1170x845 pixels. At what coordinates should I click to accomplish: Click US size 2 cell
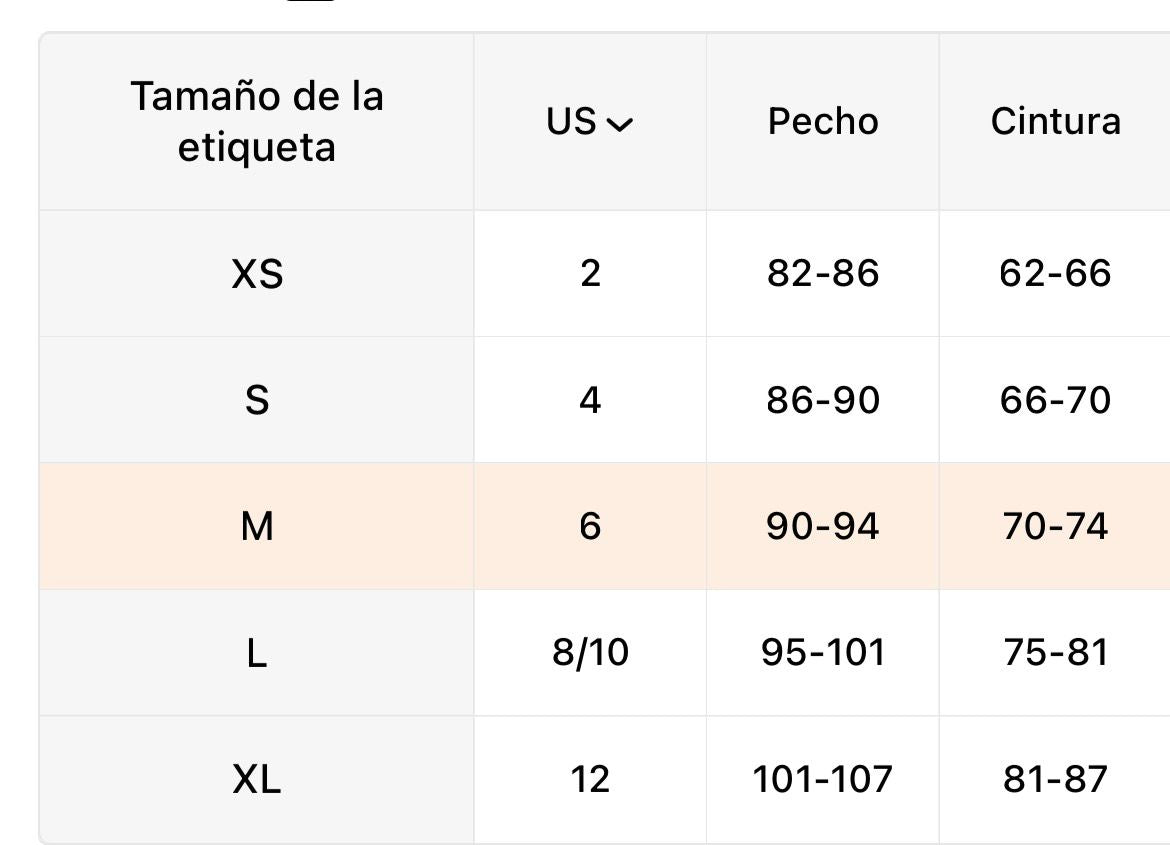point(590,274)
